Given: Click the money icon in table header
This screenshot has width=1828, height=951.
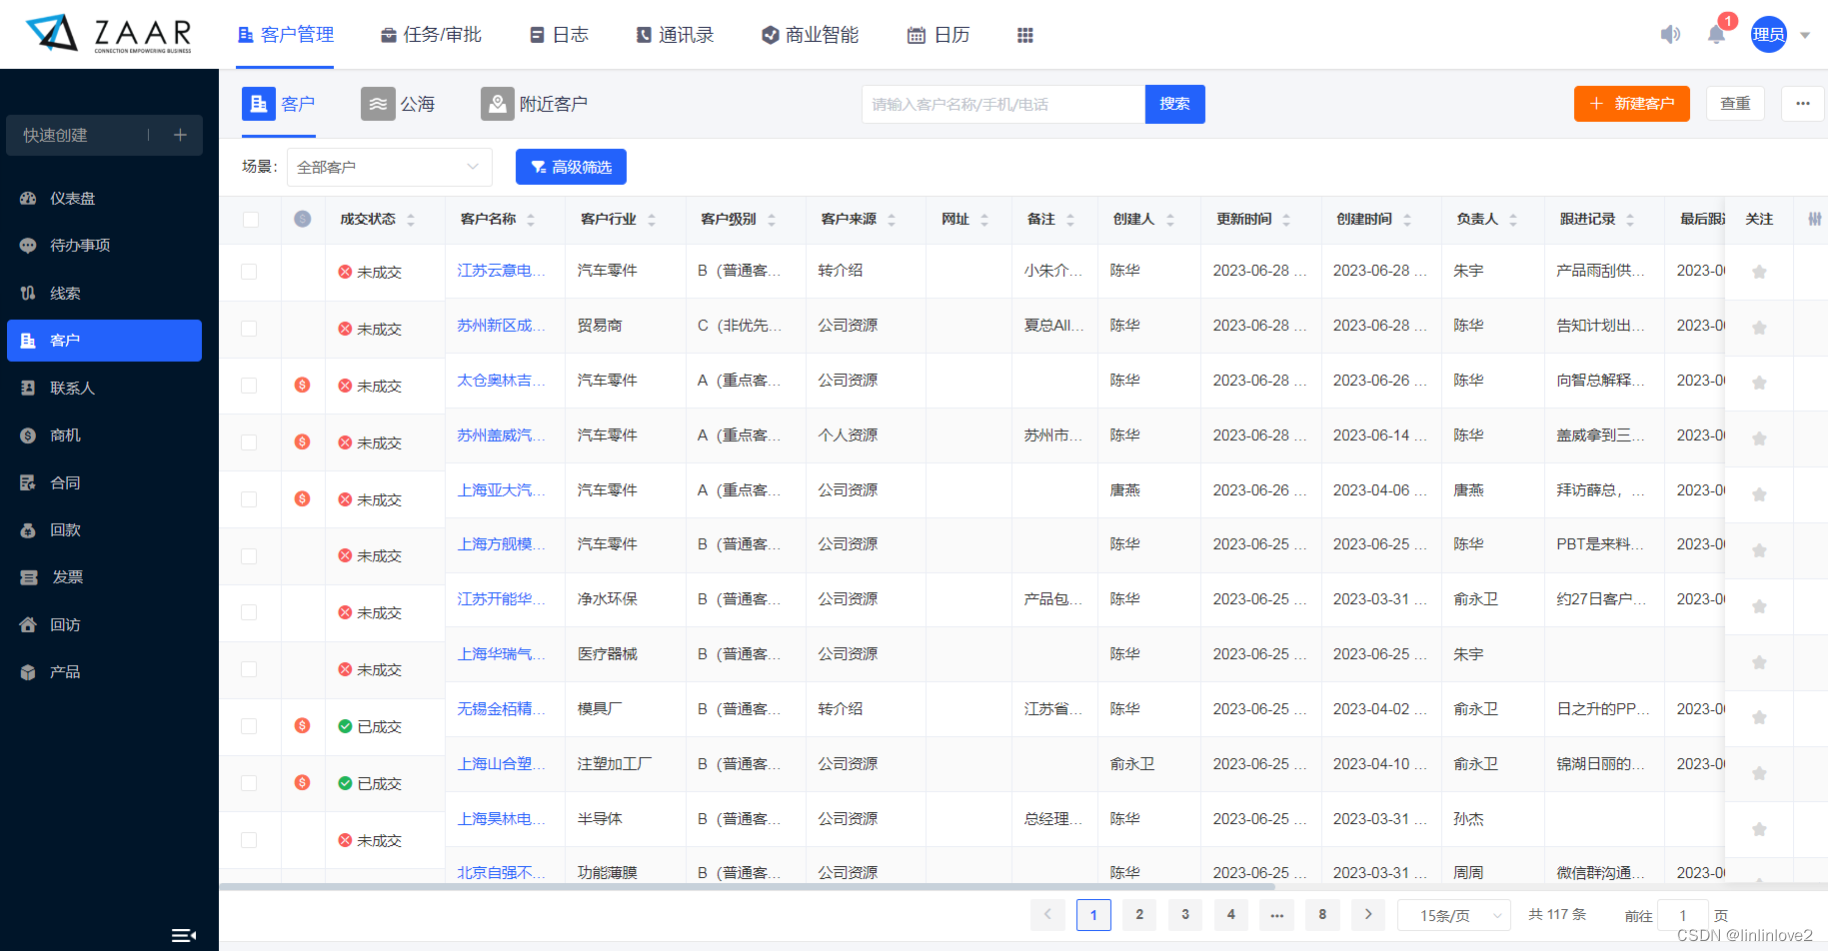Looking at the screenshot, I should coord(302,219).
